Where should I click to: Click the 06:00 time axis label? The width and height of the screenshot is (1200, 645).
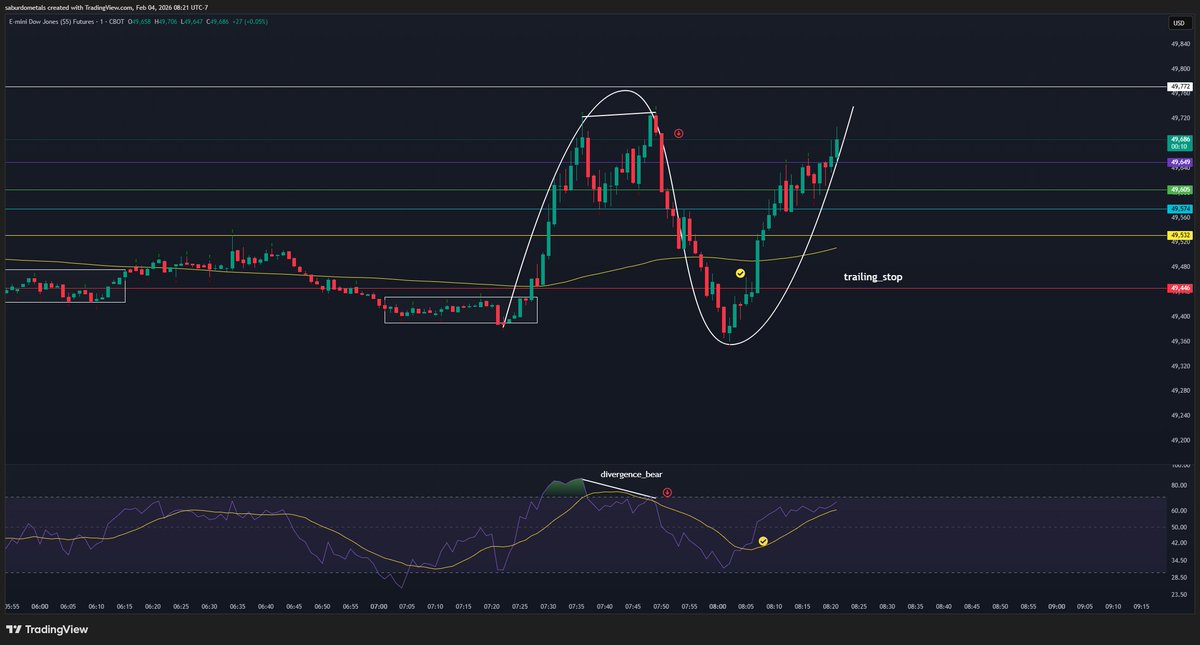click(x=40, y=606)
